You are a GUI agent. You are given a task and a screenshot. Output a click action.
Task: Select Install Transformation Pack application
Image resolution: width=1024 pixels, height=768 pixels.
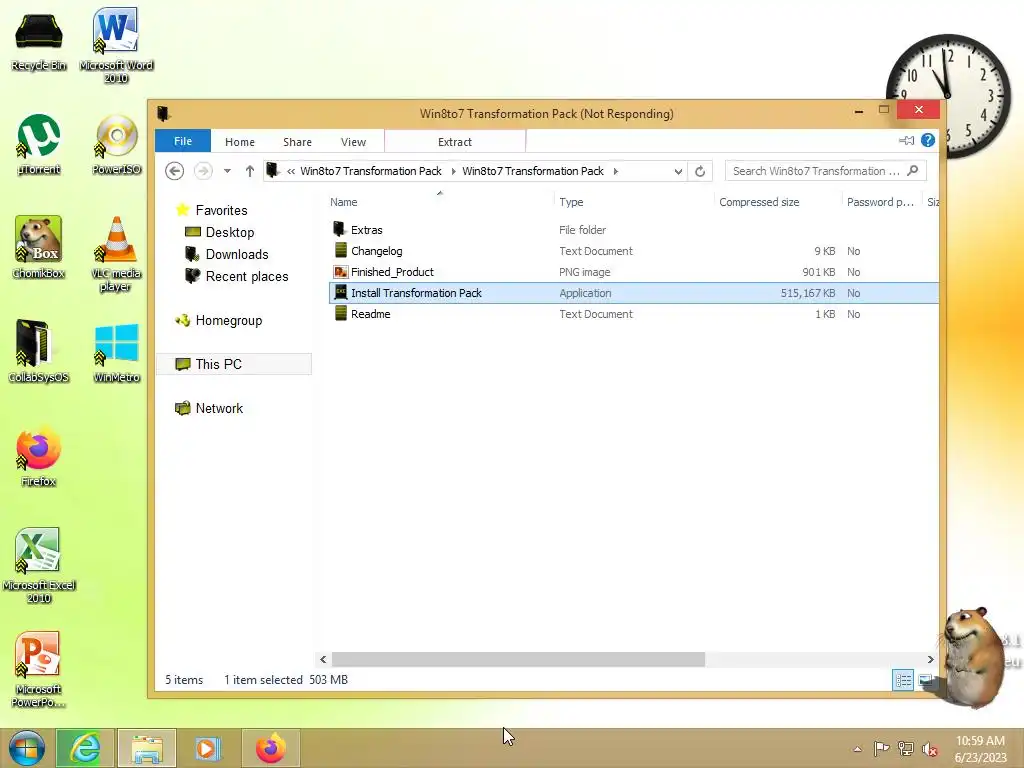coord(633,293)
